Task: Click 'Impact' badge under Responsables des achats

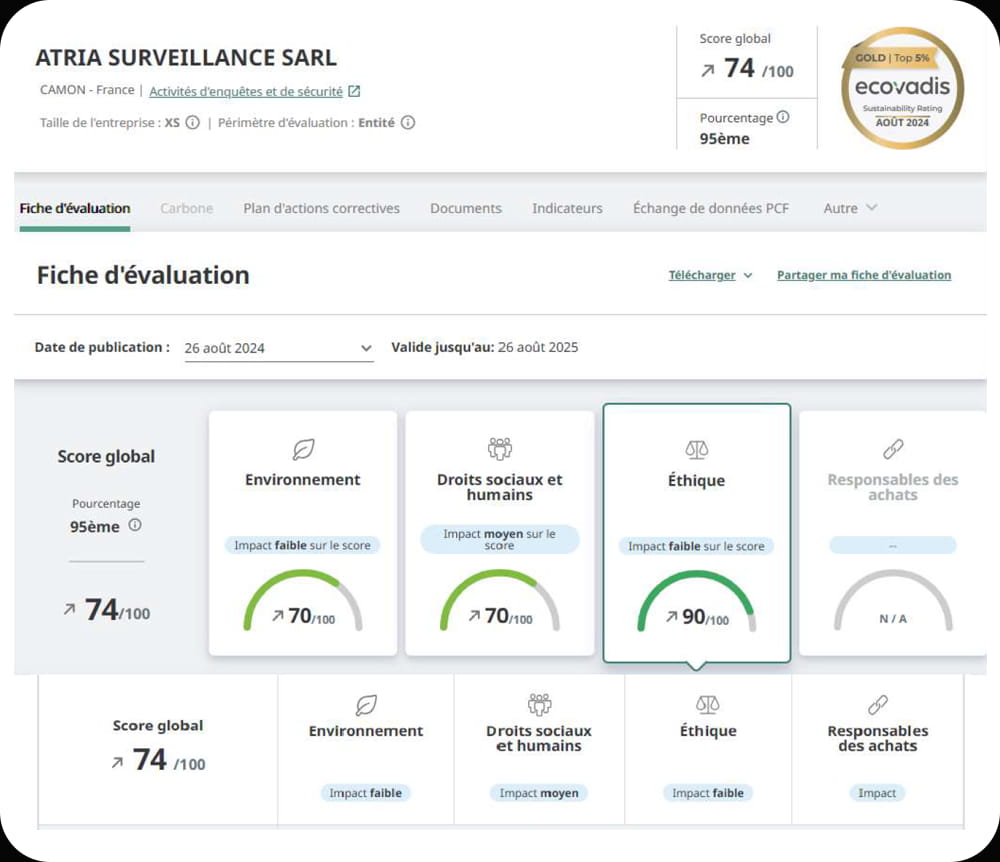Action: click(877, 793)
